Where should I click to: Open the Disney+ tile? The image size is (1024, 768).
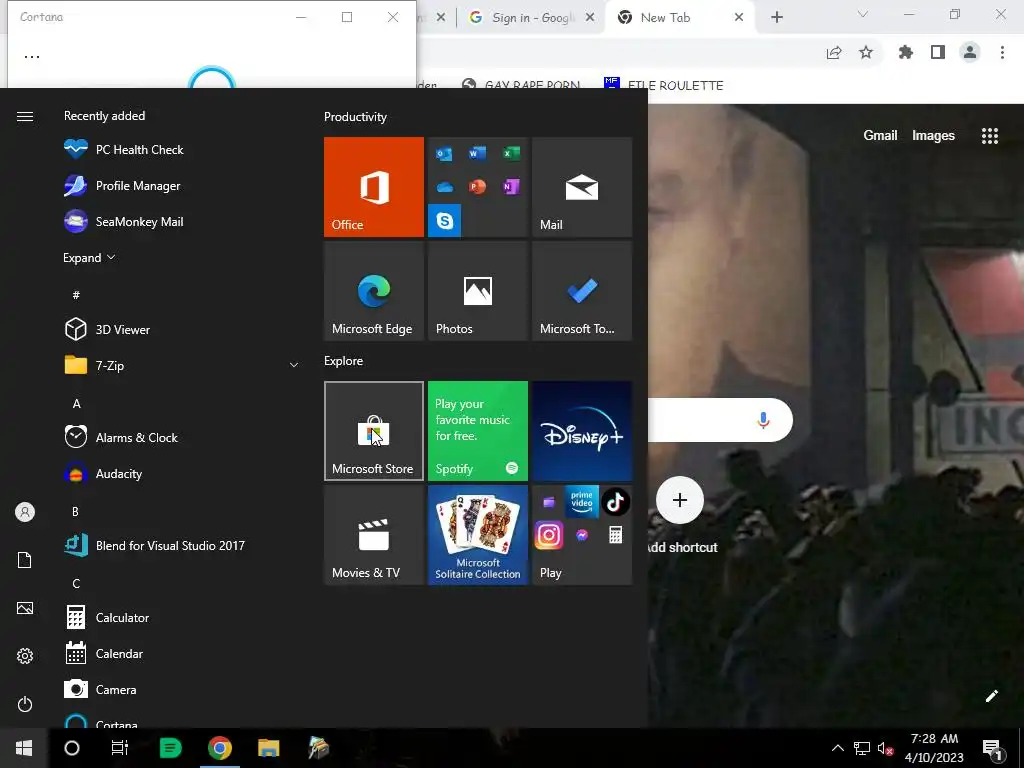[582, 431]
